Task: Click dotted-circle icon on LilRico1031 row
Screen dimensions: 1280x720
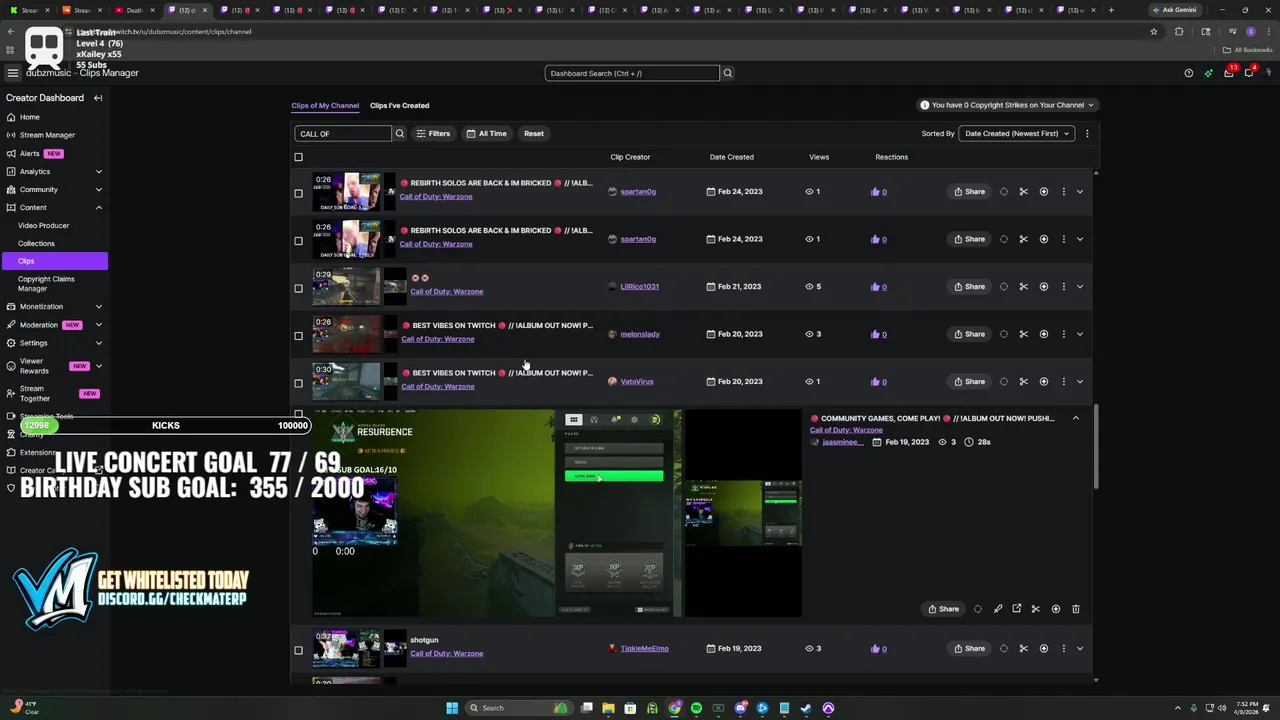Action: pos(1003,287)
